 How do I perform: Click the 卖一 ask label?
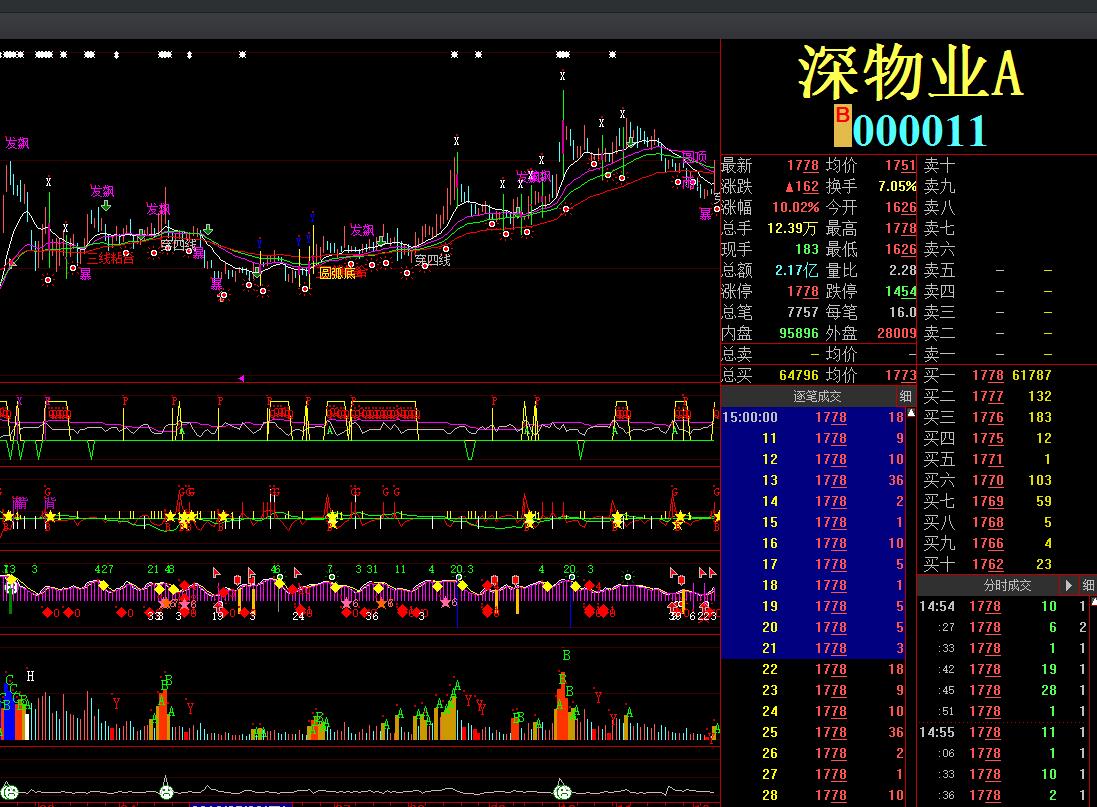tap(939, 354)
